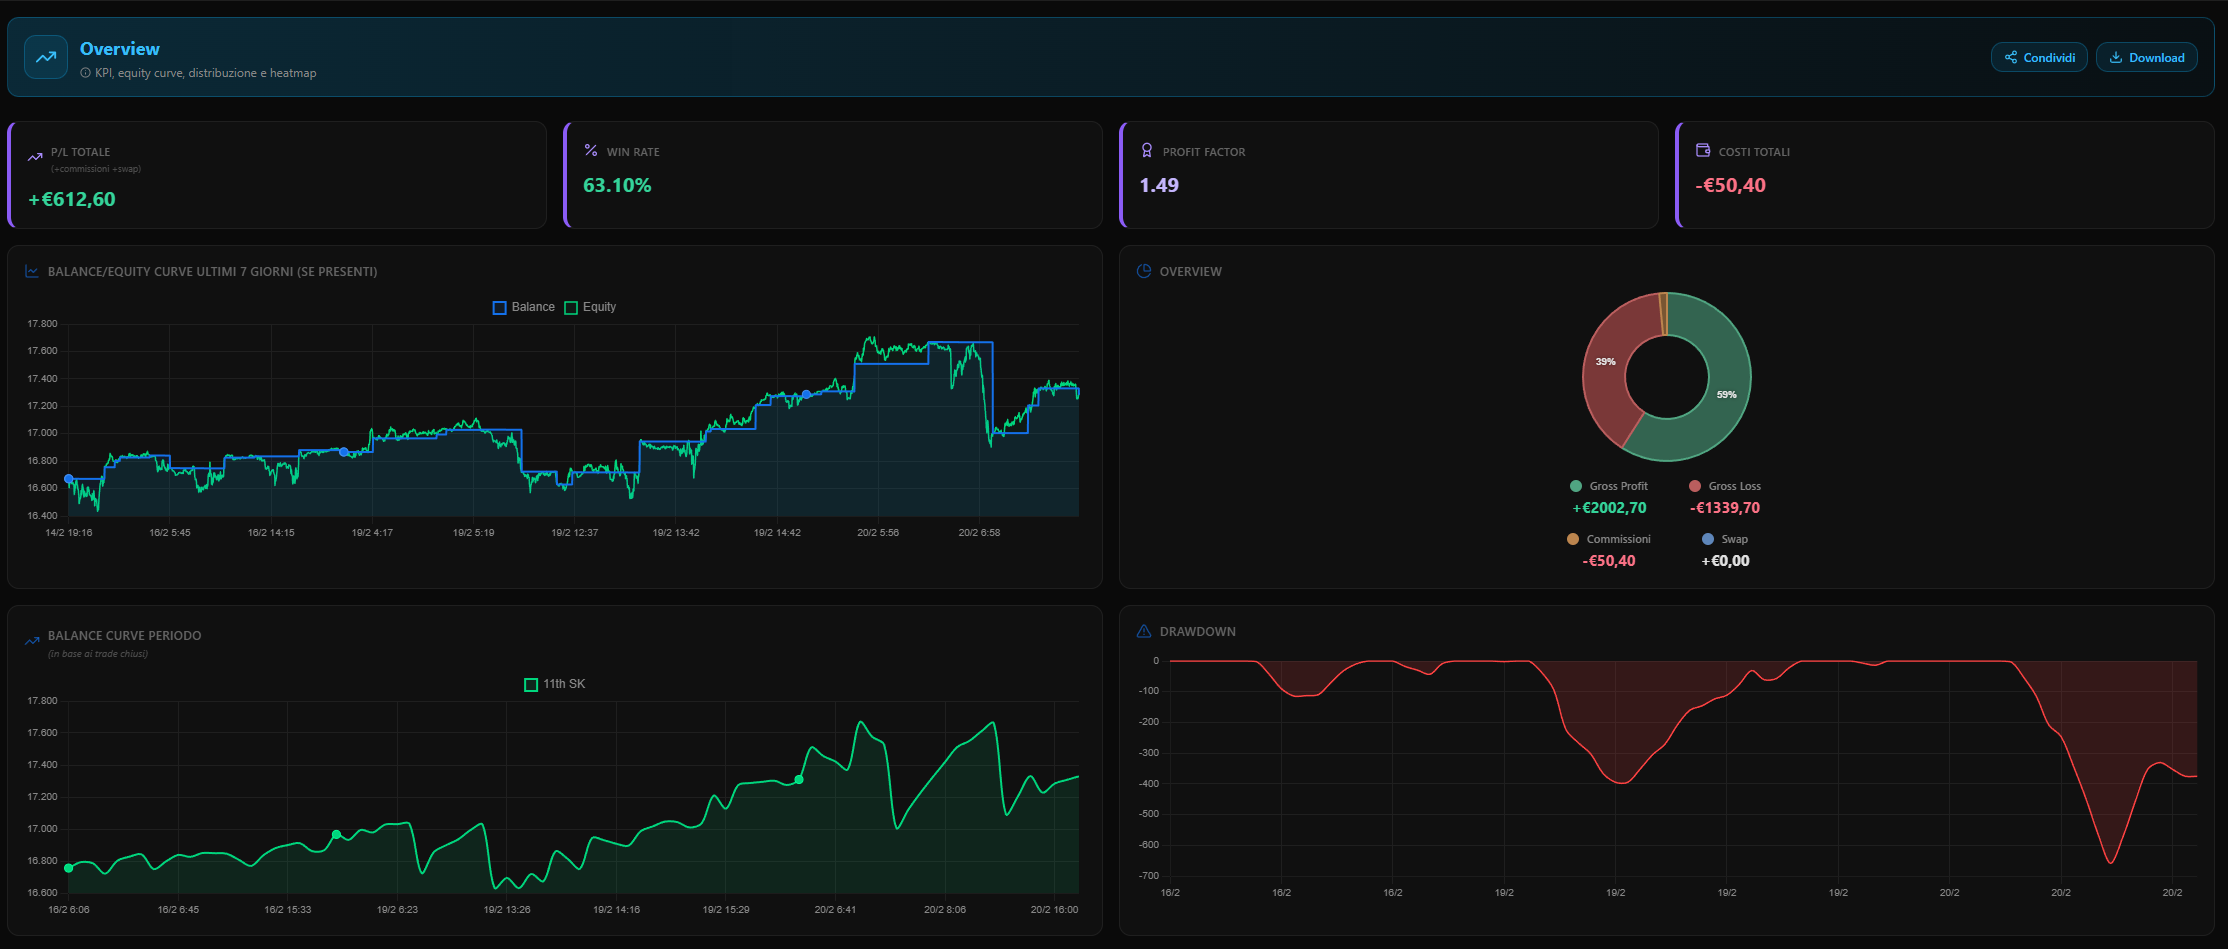
Task: Click the Drawdown warning triangle icon
Action: [x=1144, y=631]
